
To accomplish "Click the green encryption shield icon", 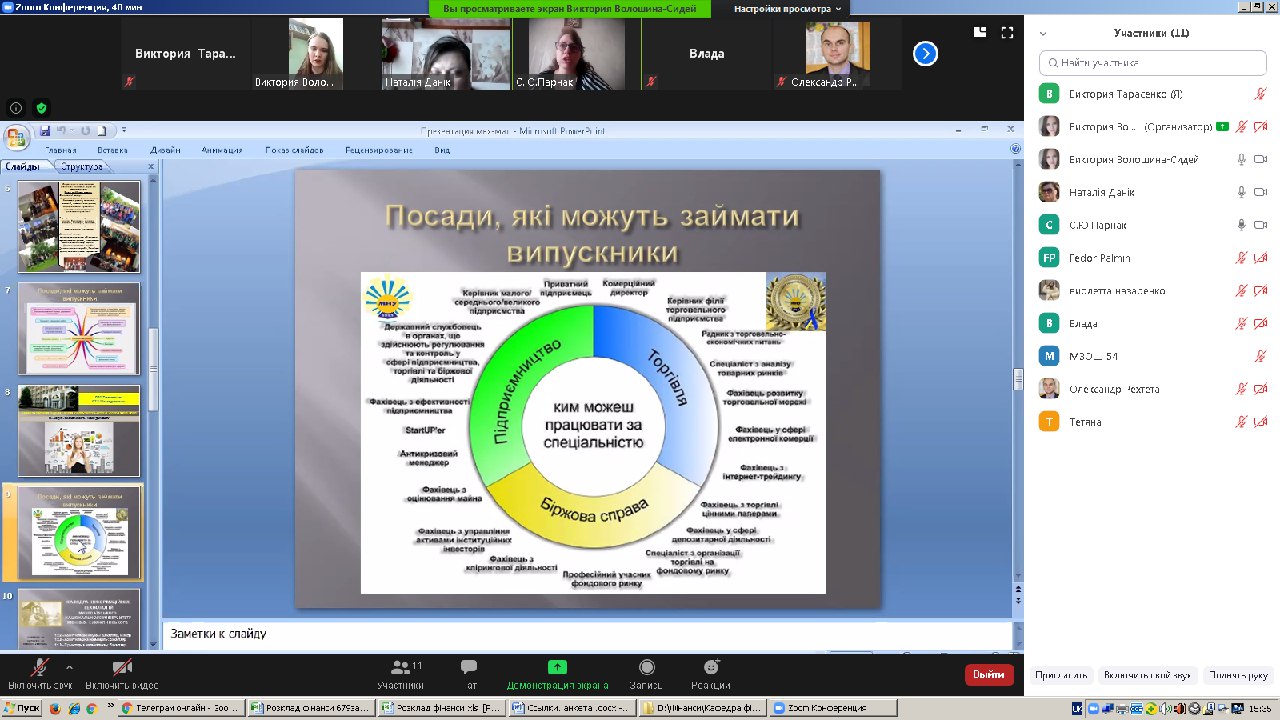I will pyautogui.click(x=41, y=108).
